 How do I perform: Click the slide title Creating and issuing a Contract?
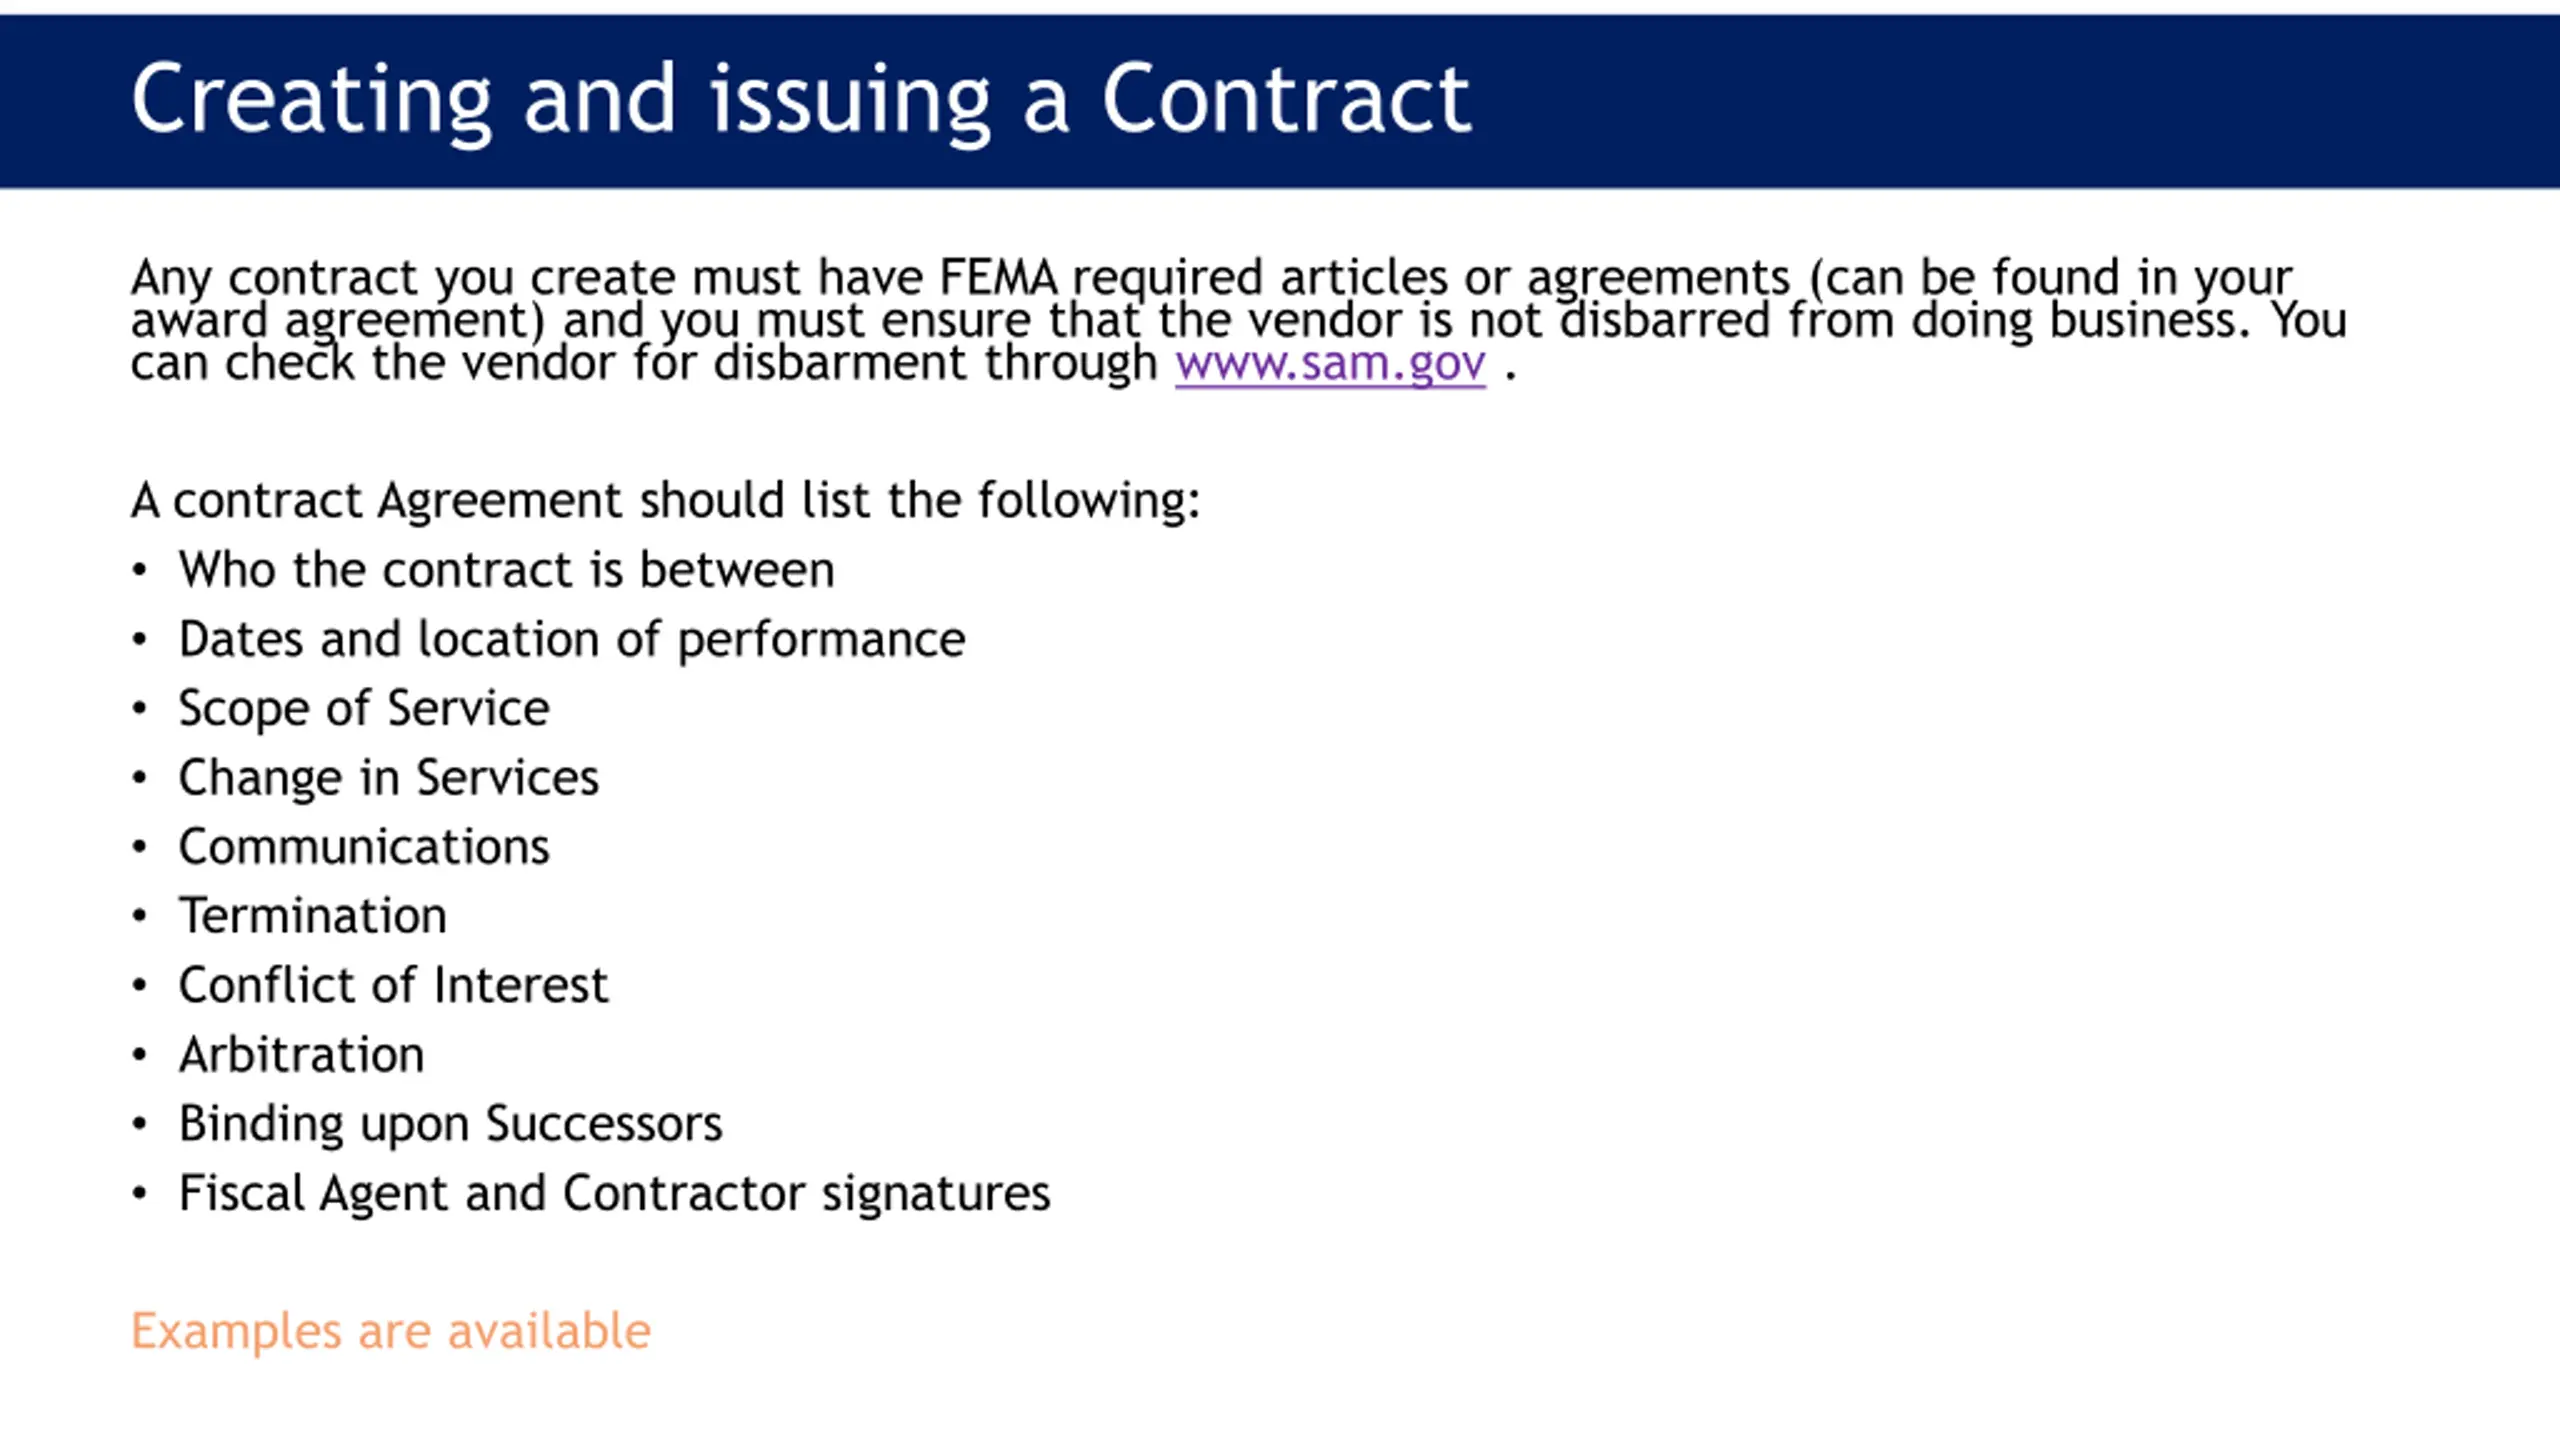pos(801,100)
